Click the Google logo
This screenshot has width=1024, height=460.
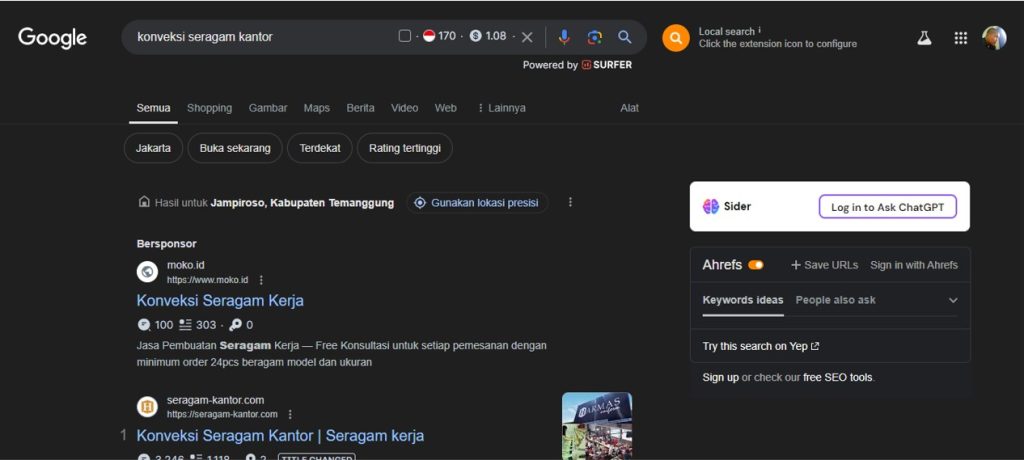(x=52, y=38)
